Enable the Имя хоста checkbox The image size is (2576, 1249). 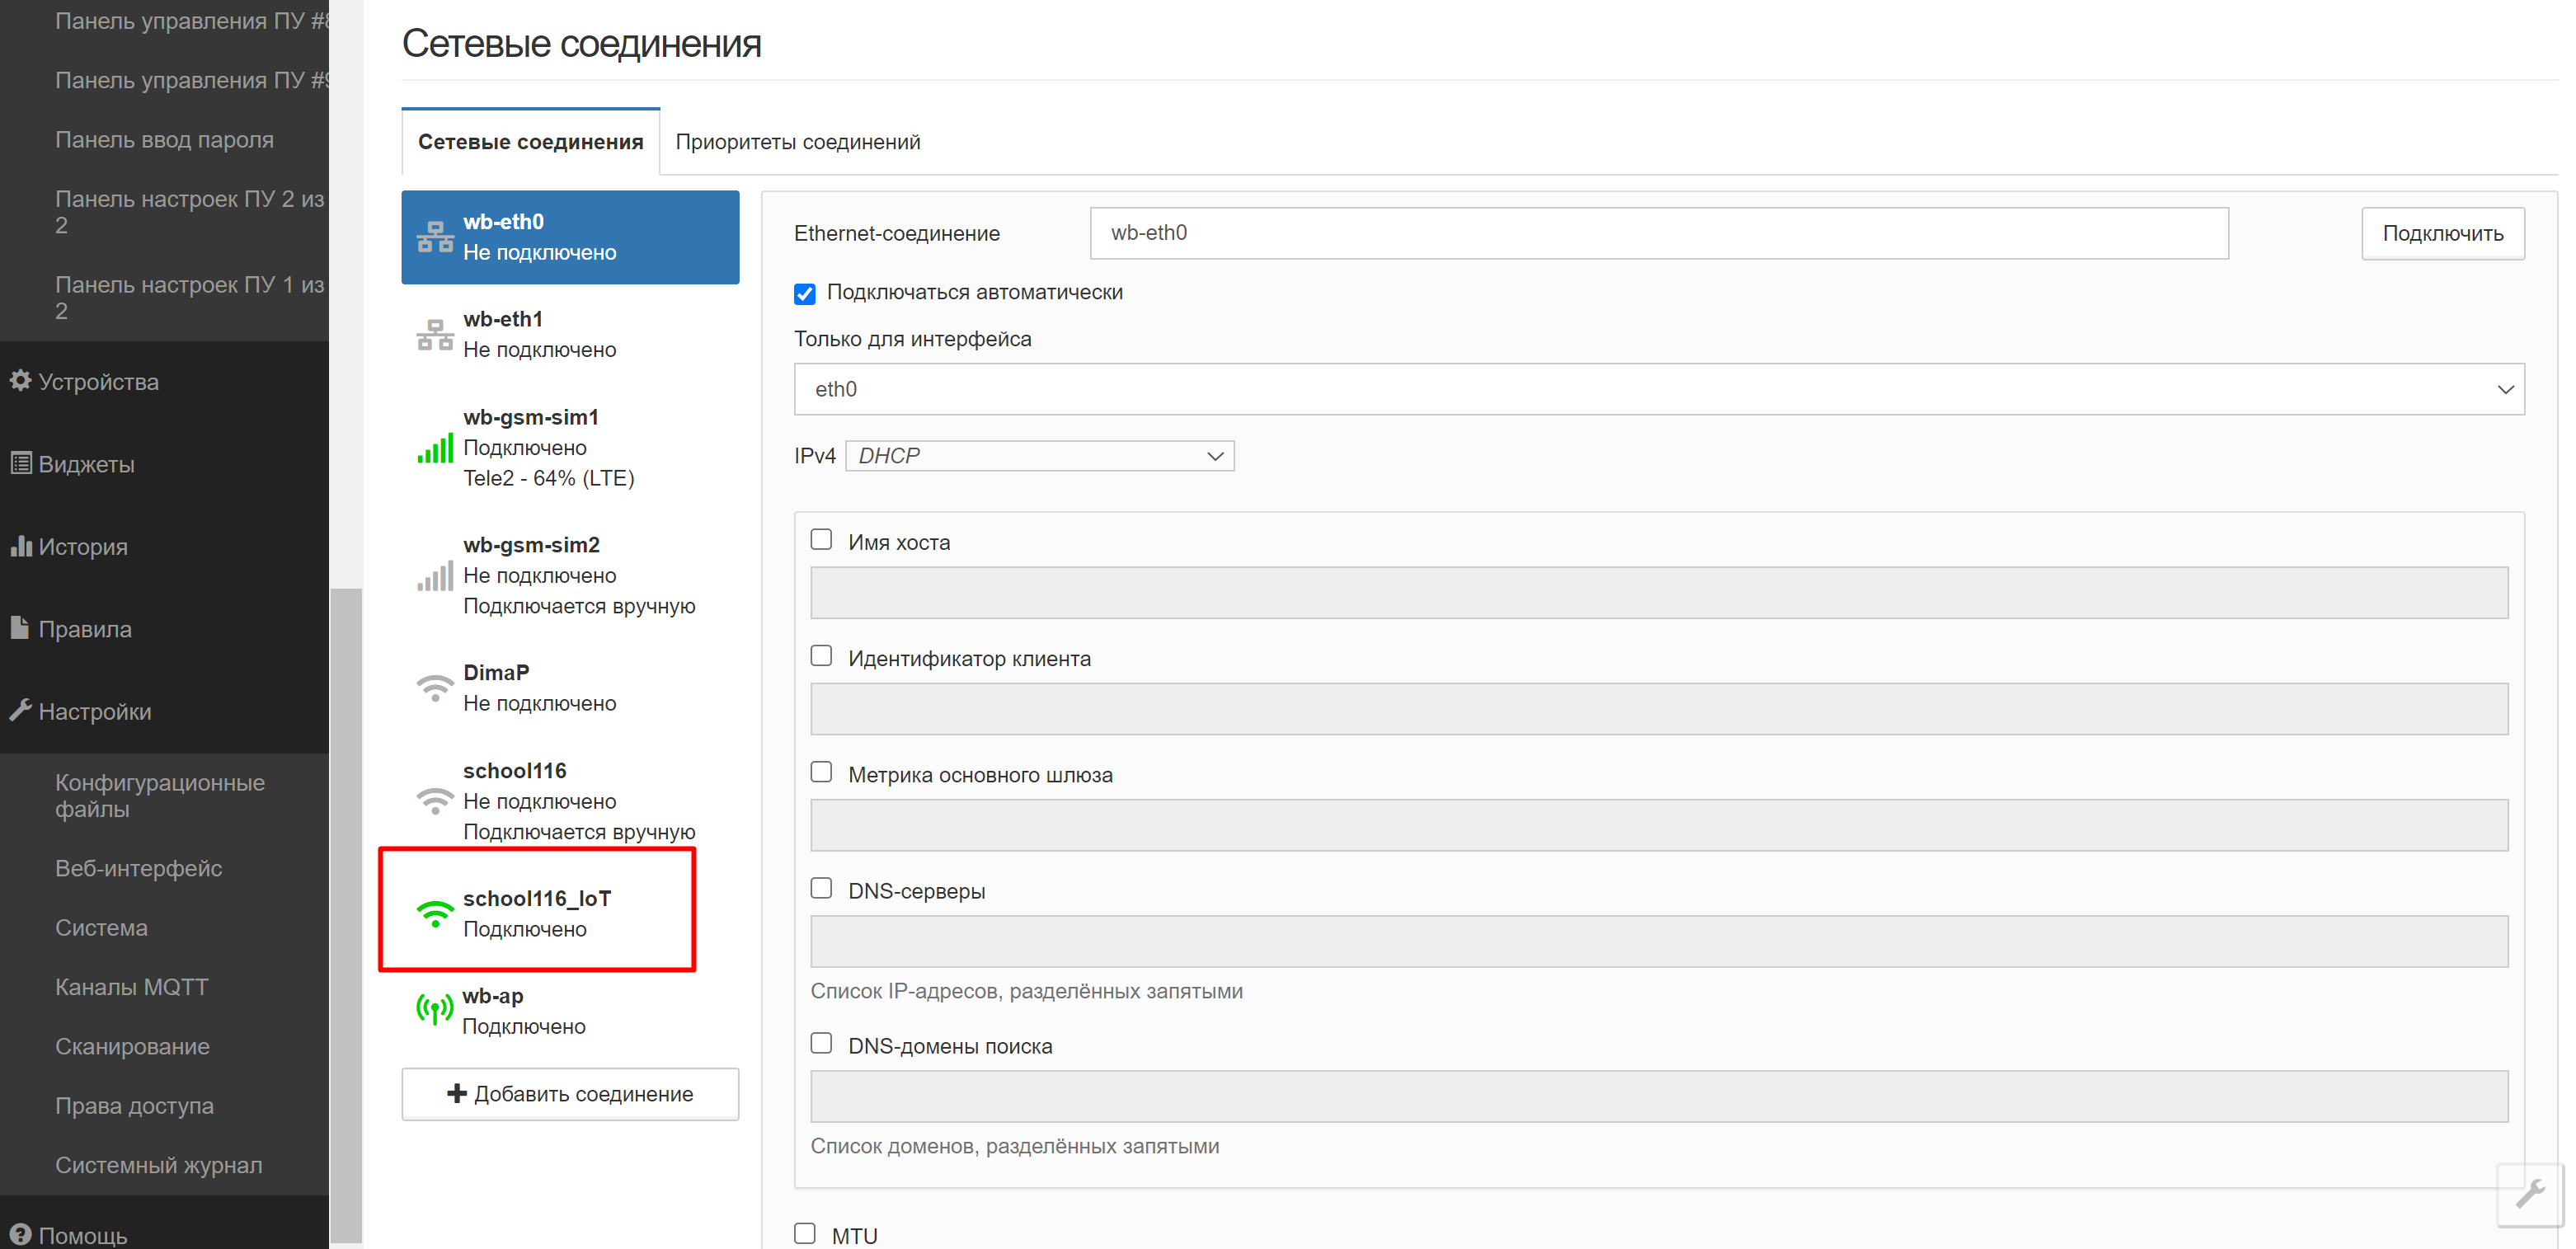(821, 540)
